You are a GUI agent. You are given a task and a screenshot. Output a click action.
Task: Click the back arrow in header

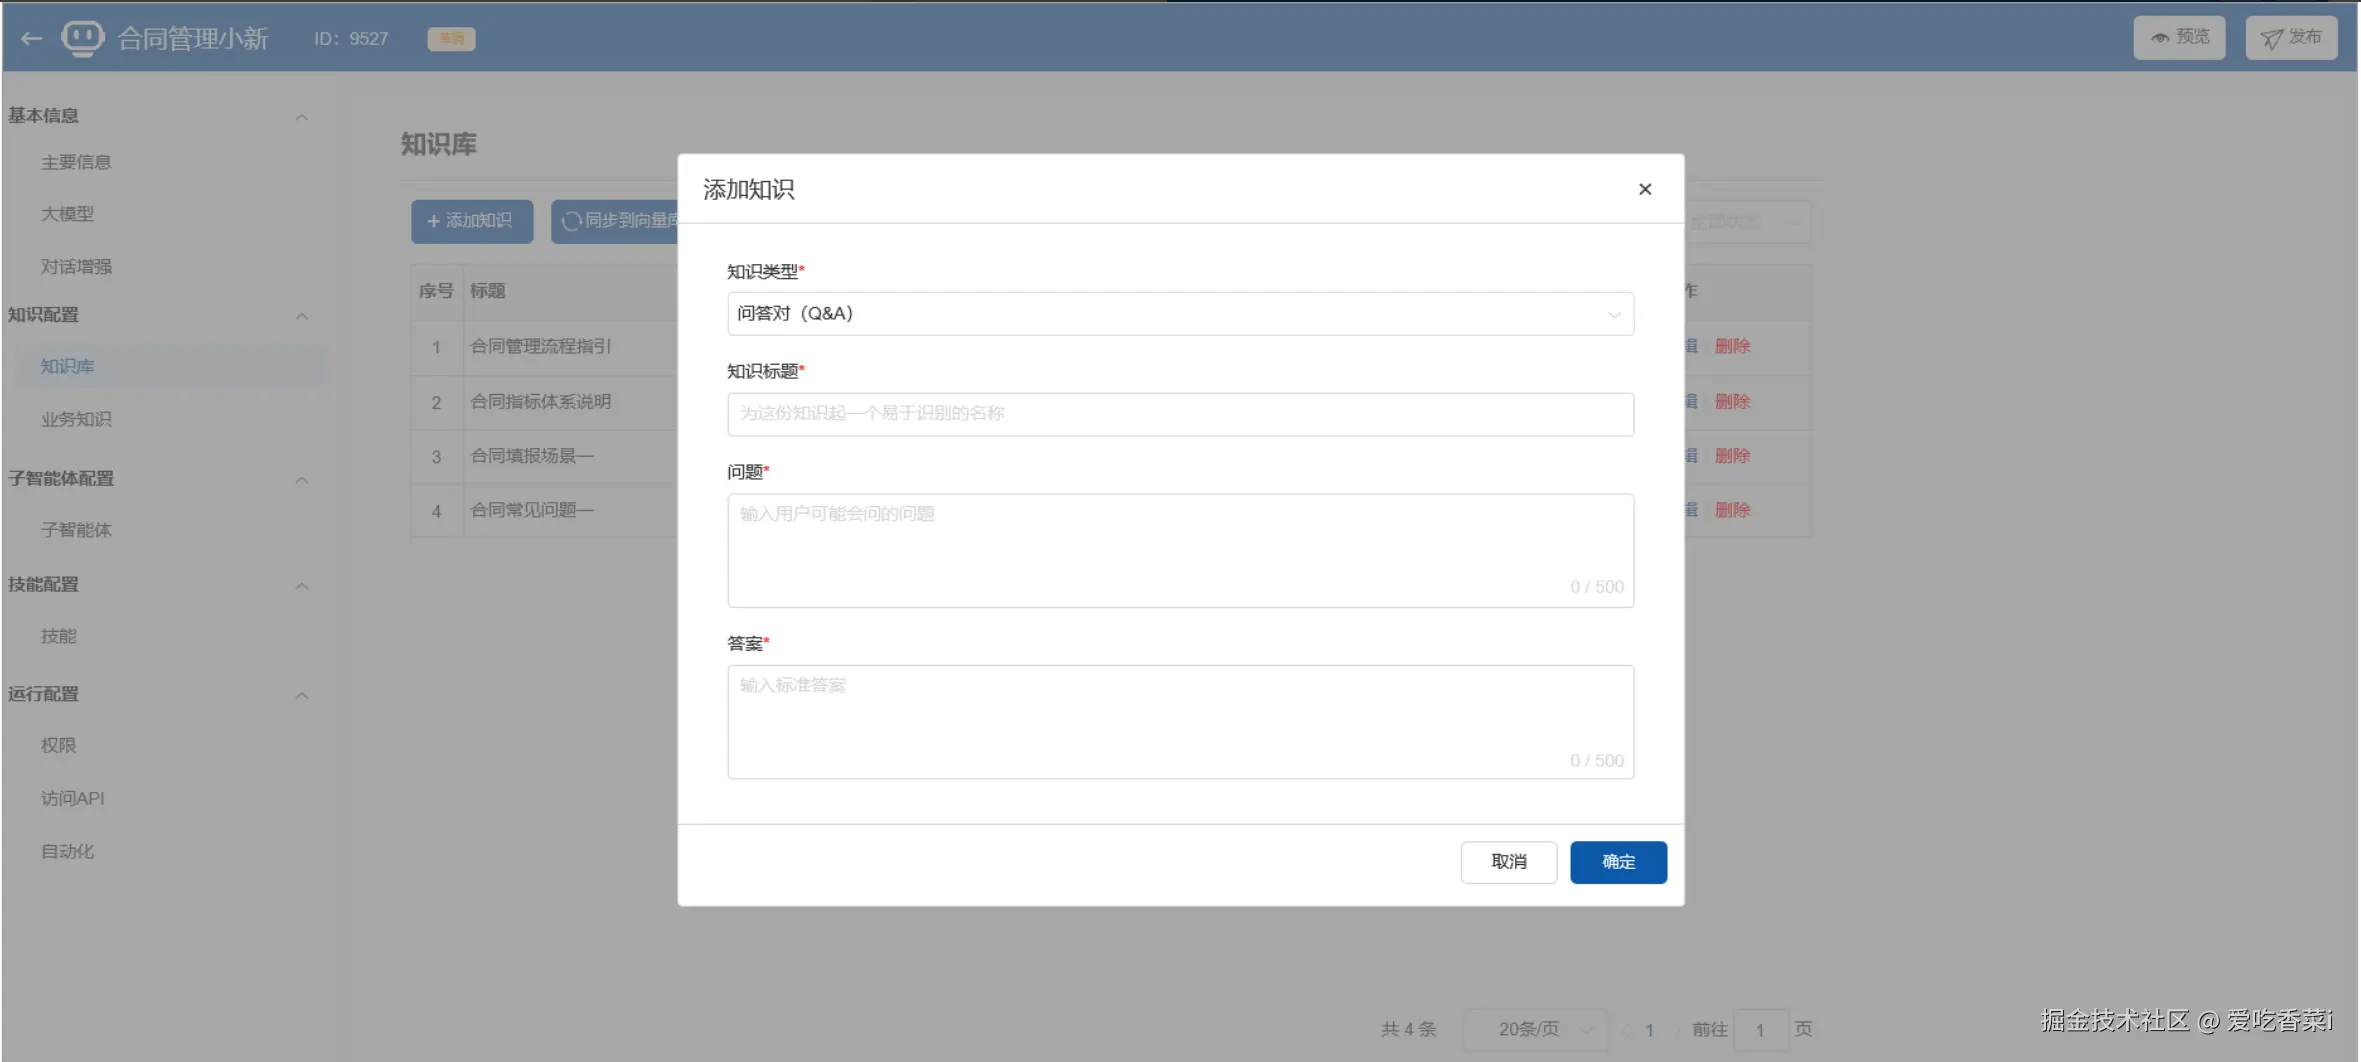pyautogui.click(x=31, y=39)
